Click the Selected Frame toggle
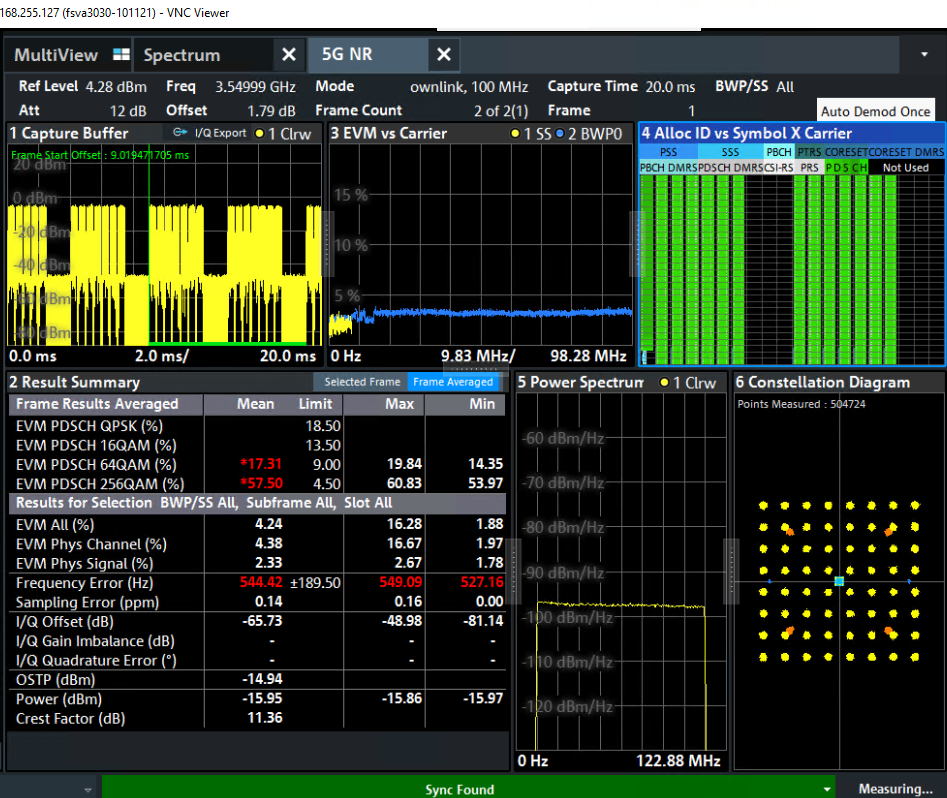 tap(361, 382)
